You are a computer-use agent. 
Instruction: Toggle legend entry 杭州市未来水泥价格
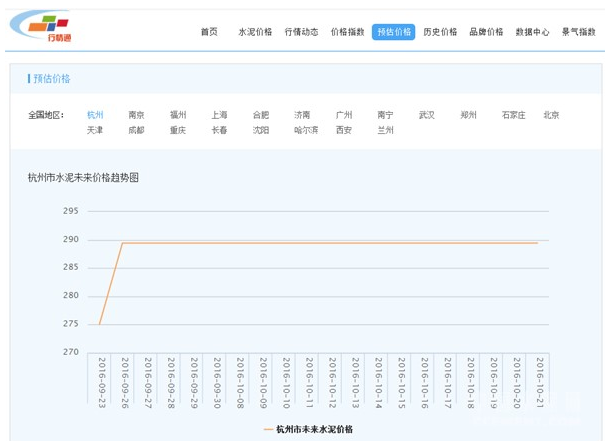pos(309,429)
